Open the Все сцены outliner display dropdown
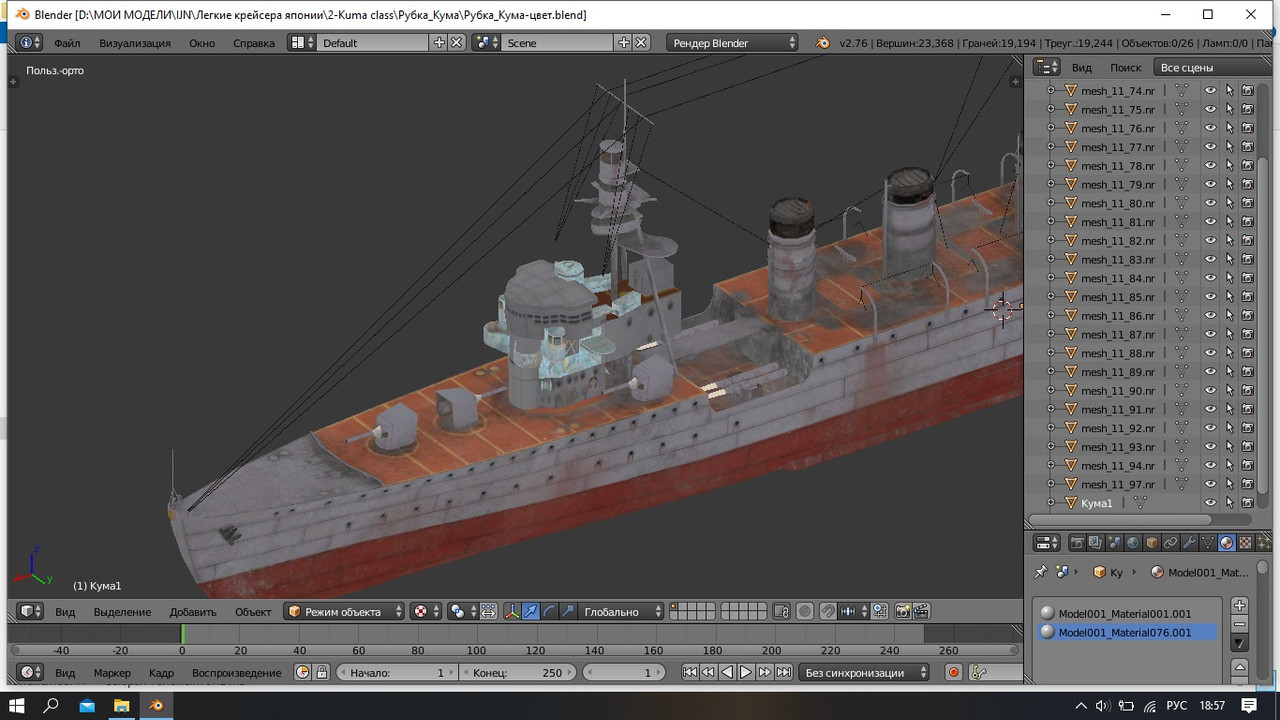Screen dimensions: 1280x720 pos(1214,67)
